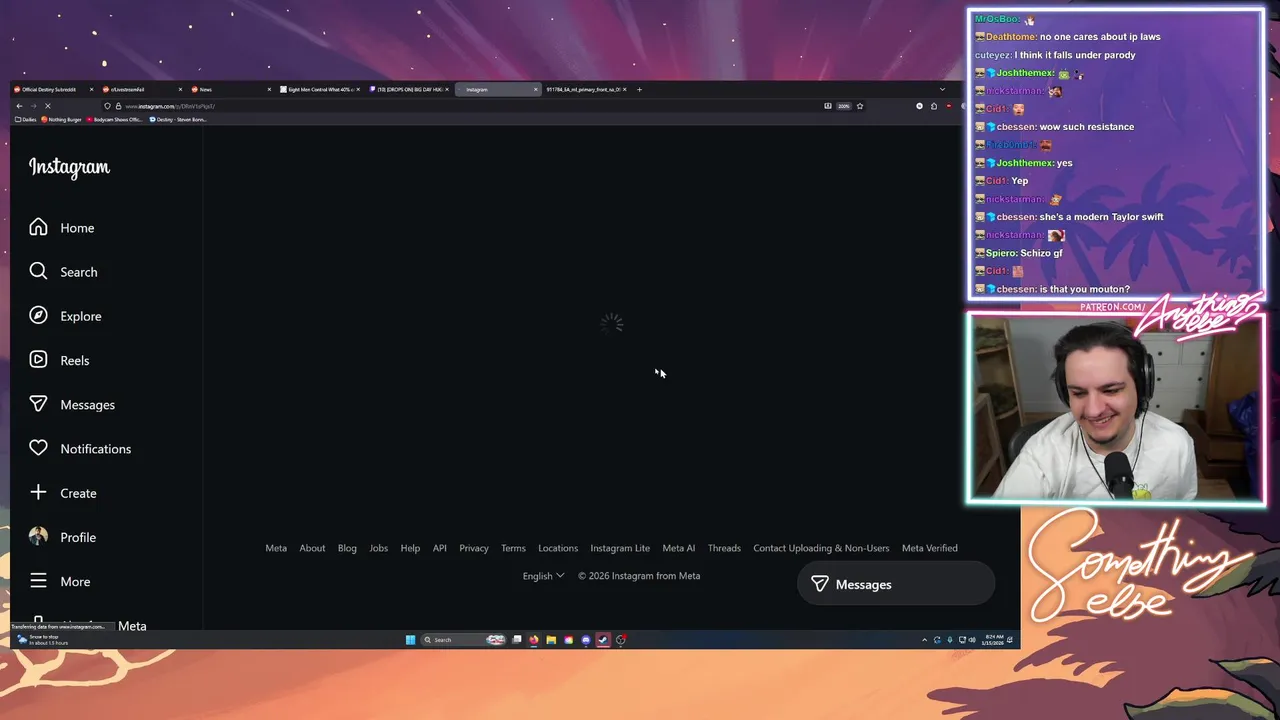Click the Help footer link
The image size is (1280, 720).
(410, 548)
